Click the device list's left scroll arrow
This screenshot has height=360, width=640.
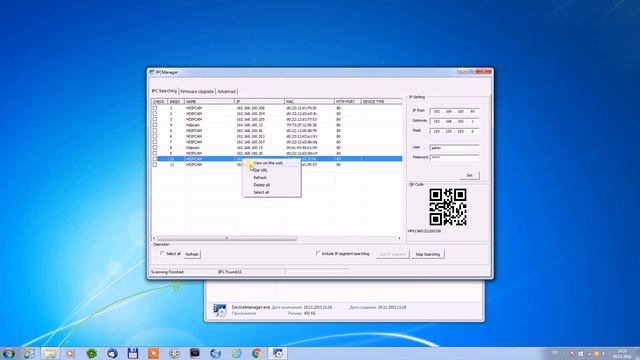click(x=154, y=238)
